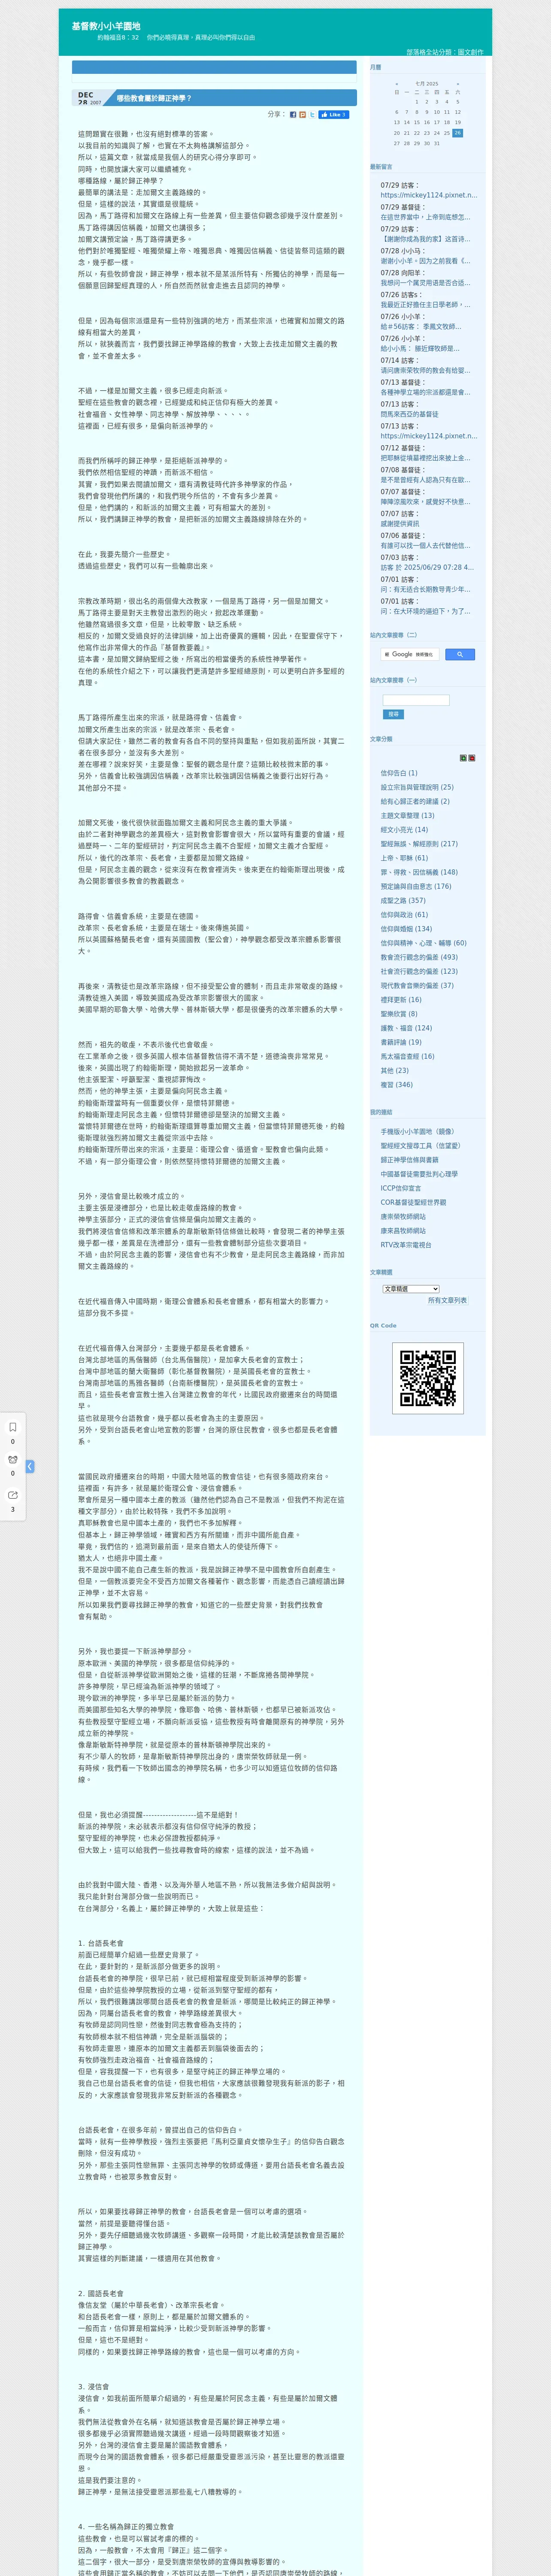551x2576 pixels.
Task: Open comment 給小小馬： 滕近輝牧師是…
Action: tap(420, 348)
